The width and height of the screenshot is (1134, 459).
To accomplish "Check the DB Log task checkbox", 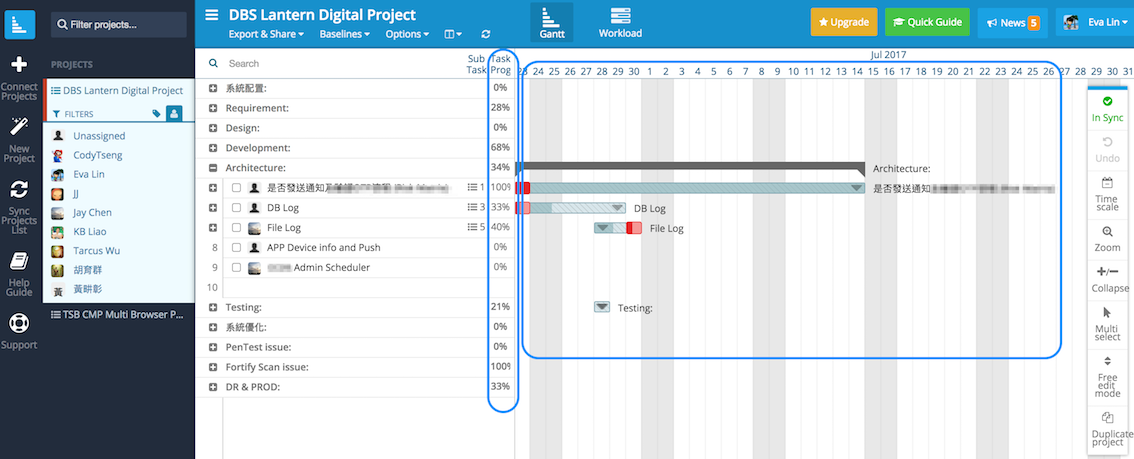I will [236, 207].
